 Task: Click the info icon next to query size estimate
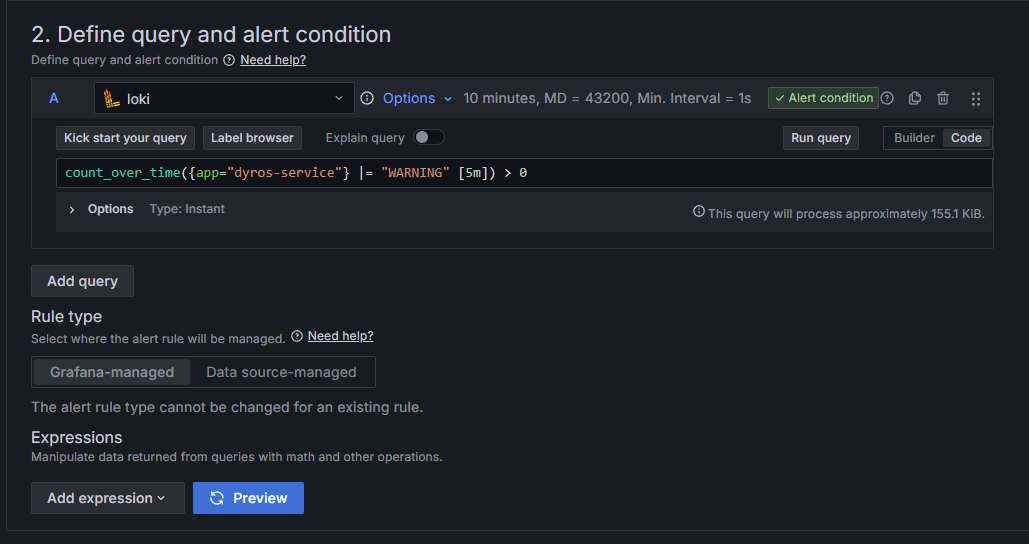pos(699,212)
